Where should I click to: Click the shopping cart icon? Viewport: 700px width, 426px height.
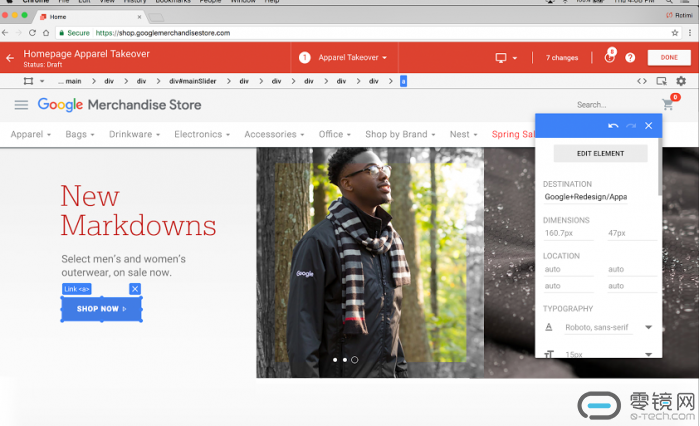[667, 104]
